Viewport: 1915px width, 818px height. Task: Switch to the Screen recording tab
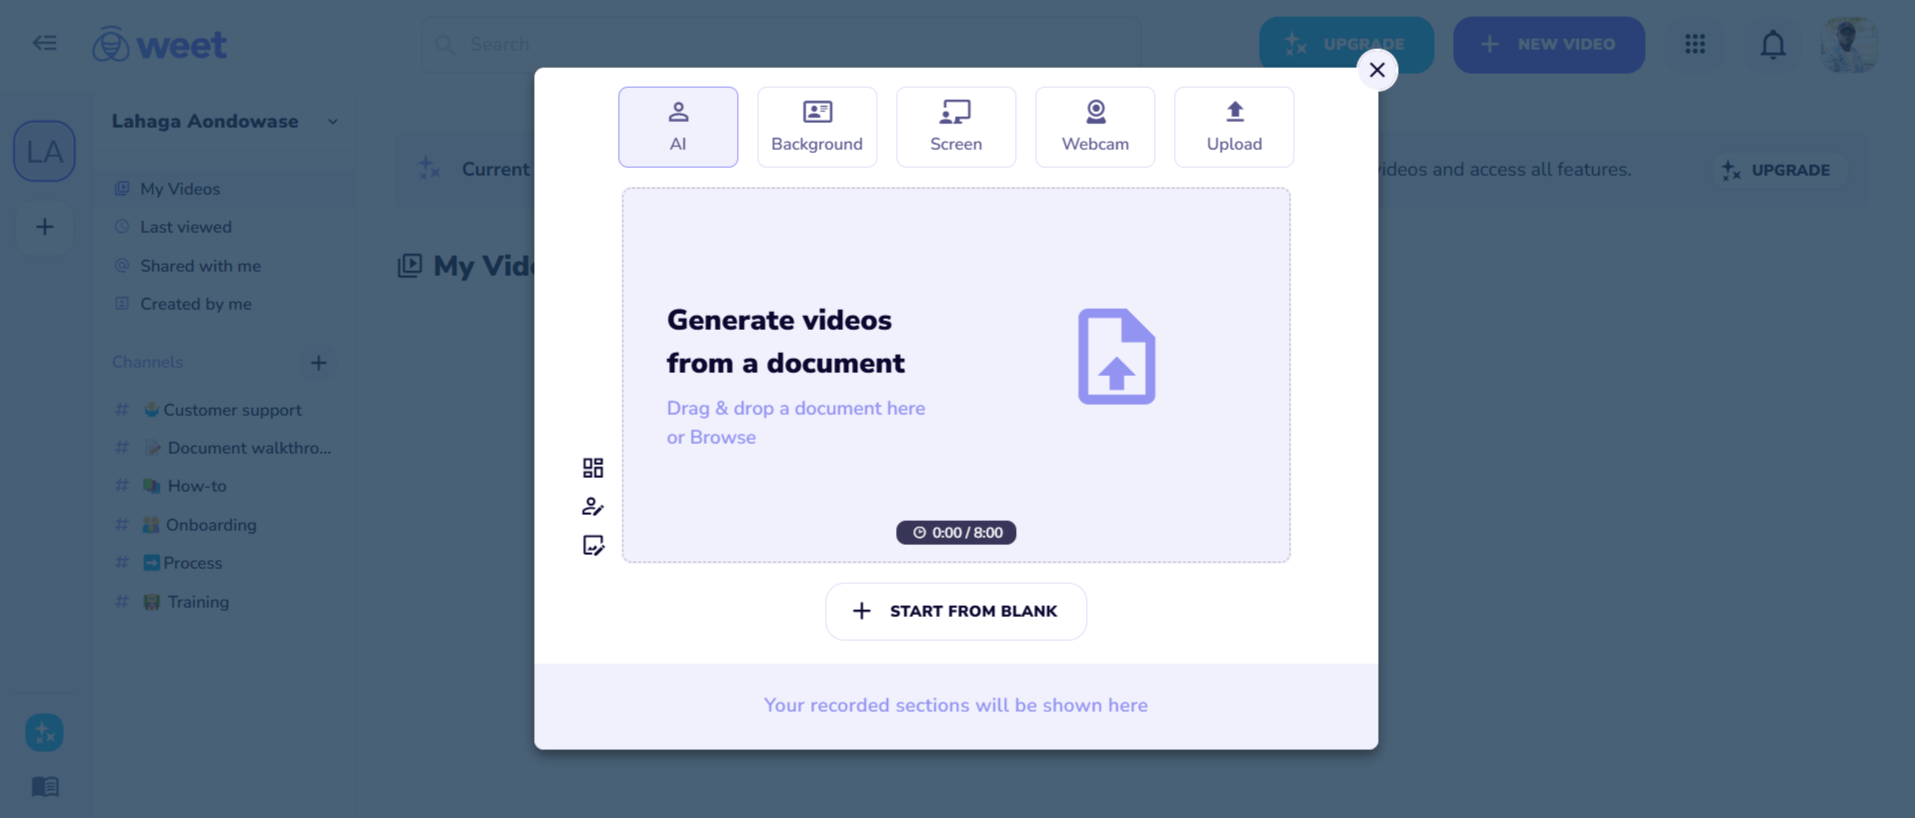point(956,127)
